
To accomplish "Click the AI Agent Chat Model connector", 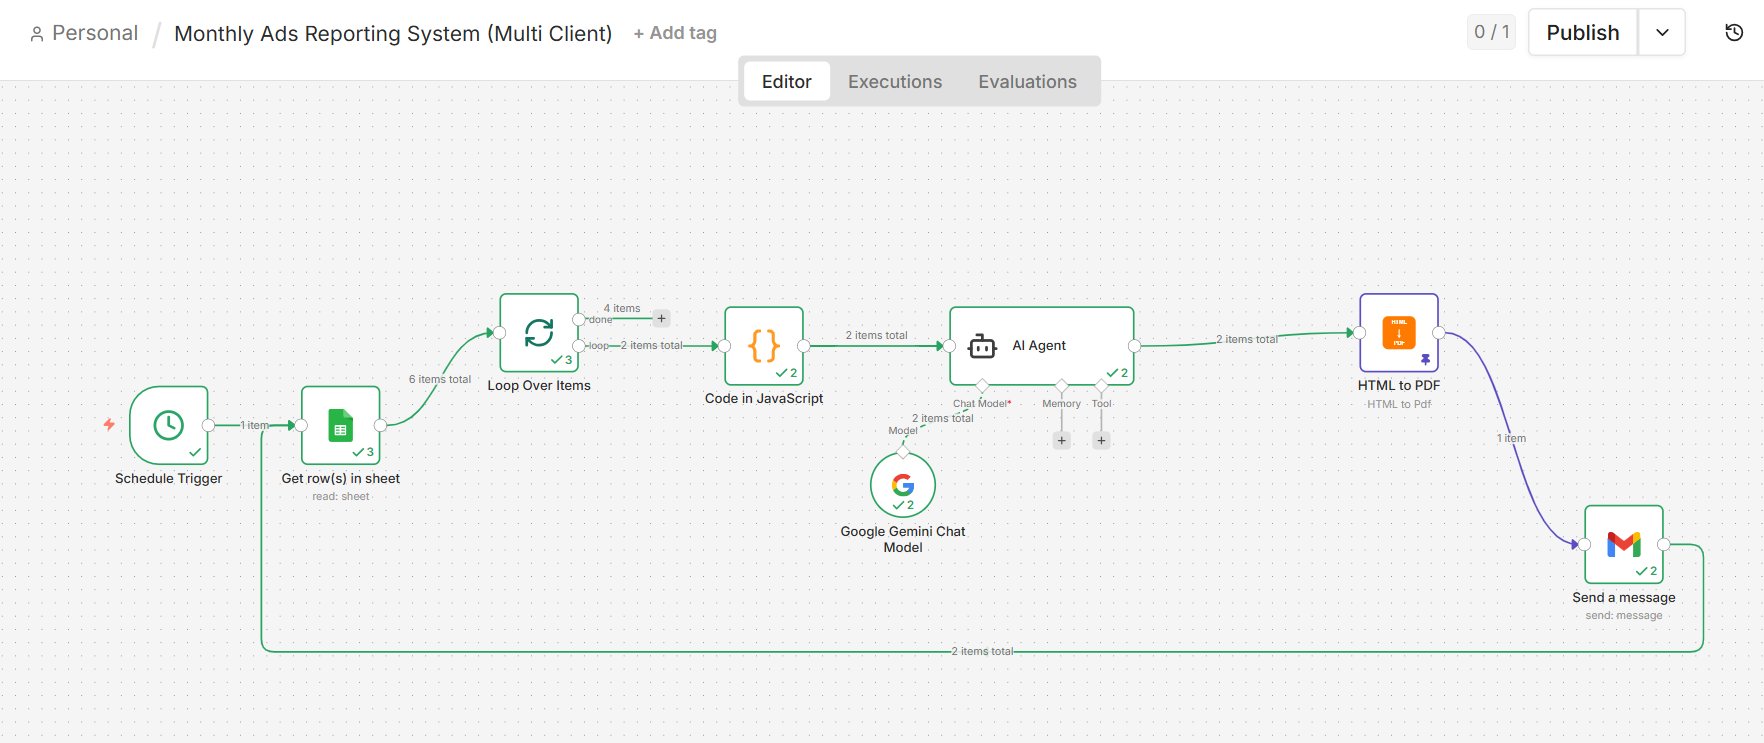I will point(982,386).
